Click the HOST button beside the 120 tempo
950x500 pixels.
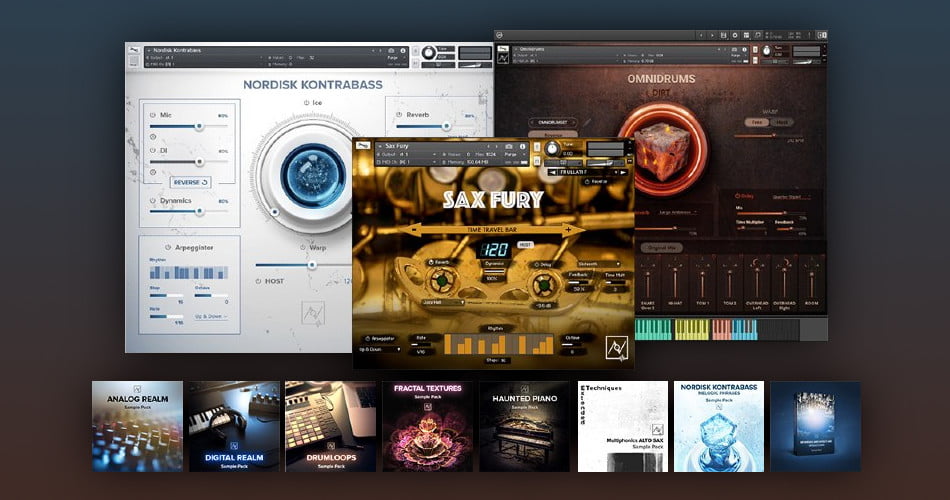525,244
